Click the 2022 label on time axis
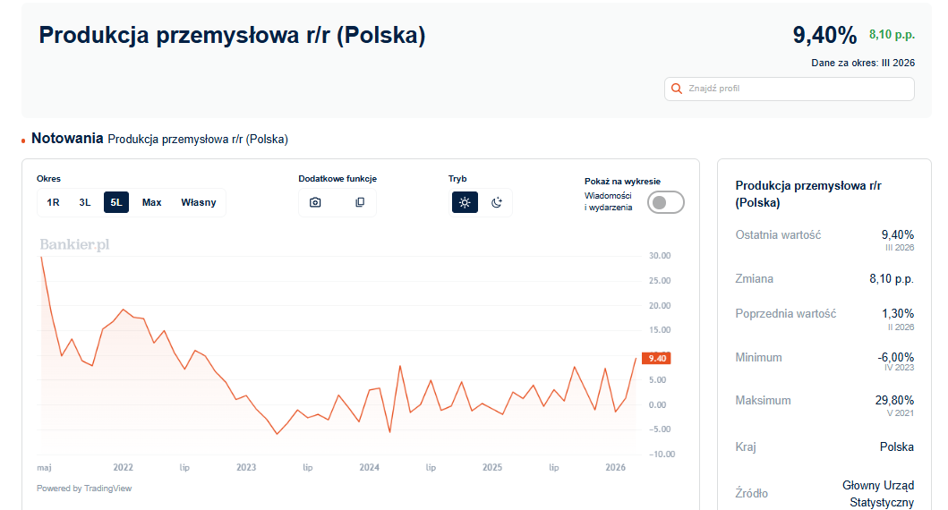948x510 pixels. tap(123, 468)
